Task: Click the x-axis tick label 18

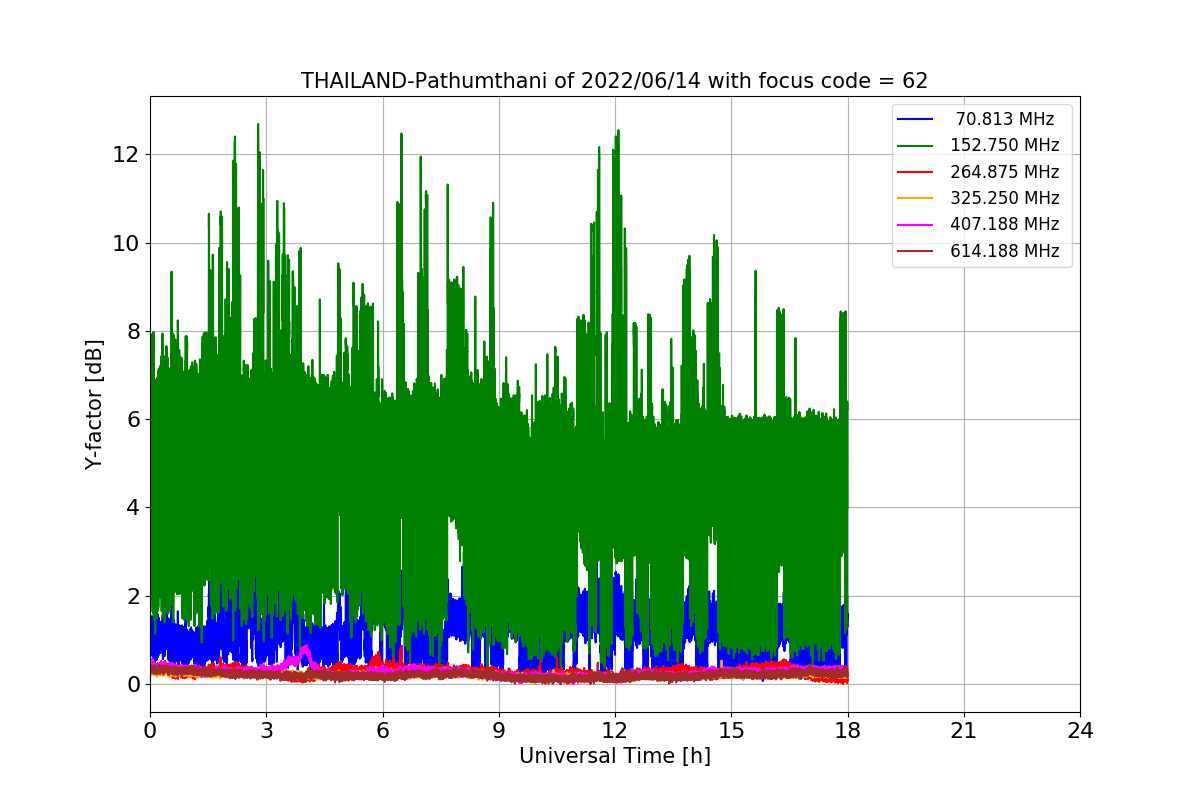Action: [847, 730]
